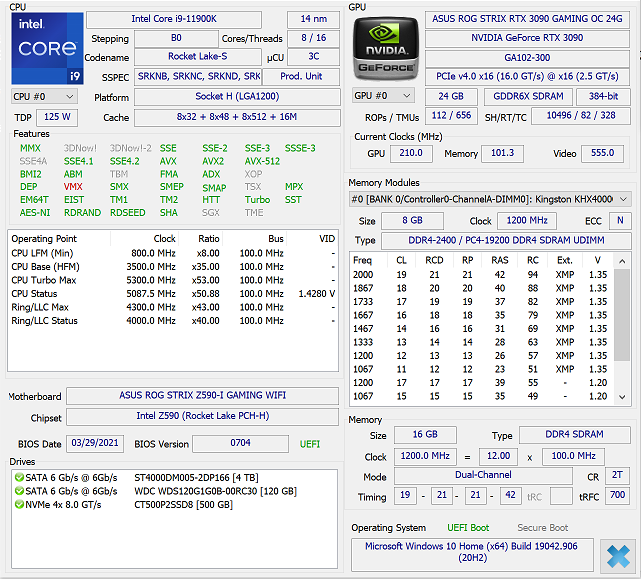This screenshot has width=641, height=579.
Task: Click the Microsoft Windows 10 Home OS field
Action: tap(472, 554)
